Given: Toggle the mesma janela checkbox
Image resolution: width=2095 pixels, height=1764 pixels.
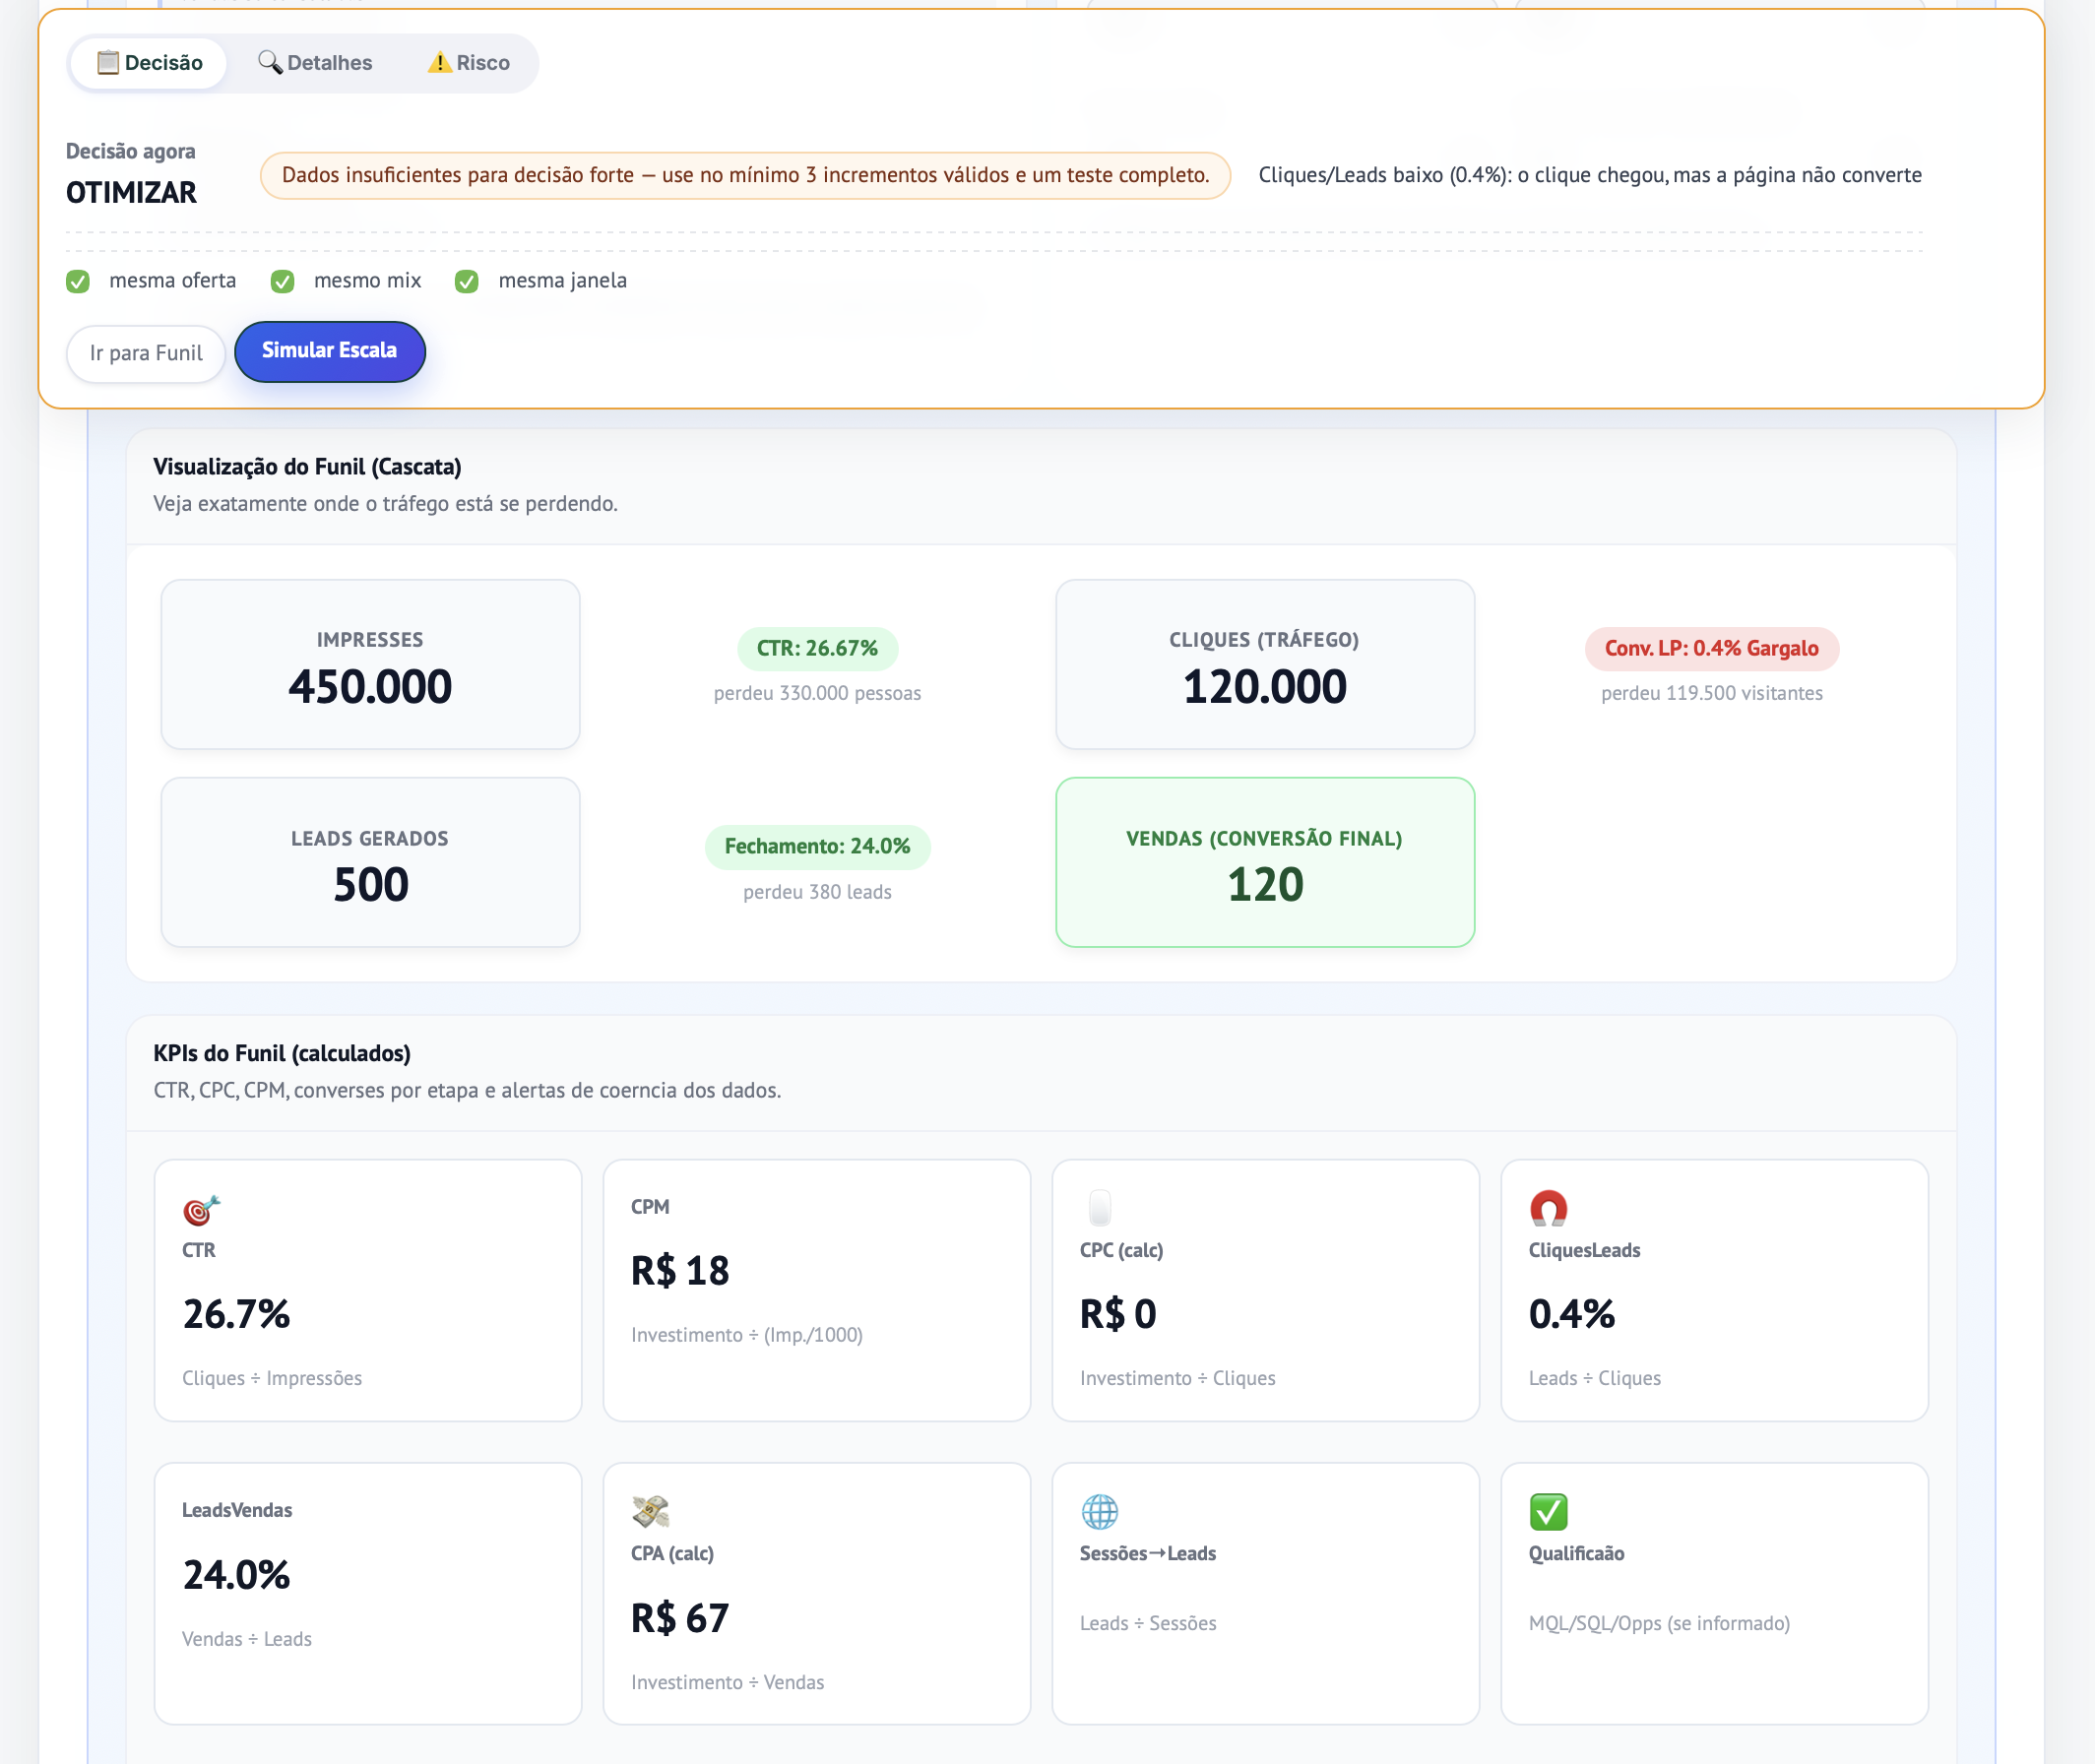Looking at the screenshot, I should point(467,282).
